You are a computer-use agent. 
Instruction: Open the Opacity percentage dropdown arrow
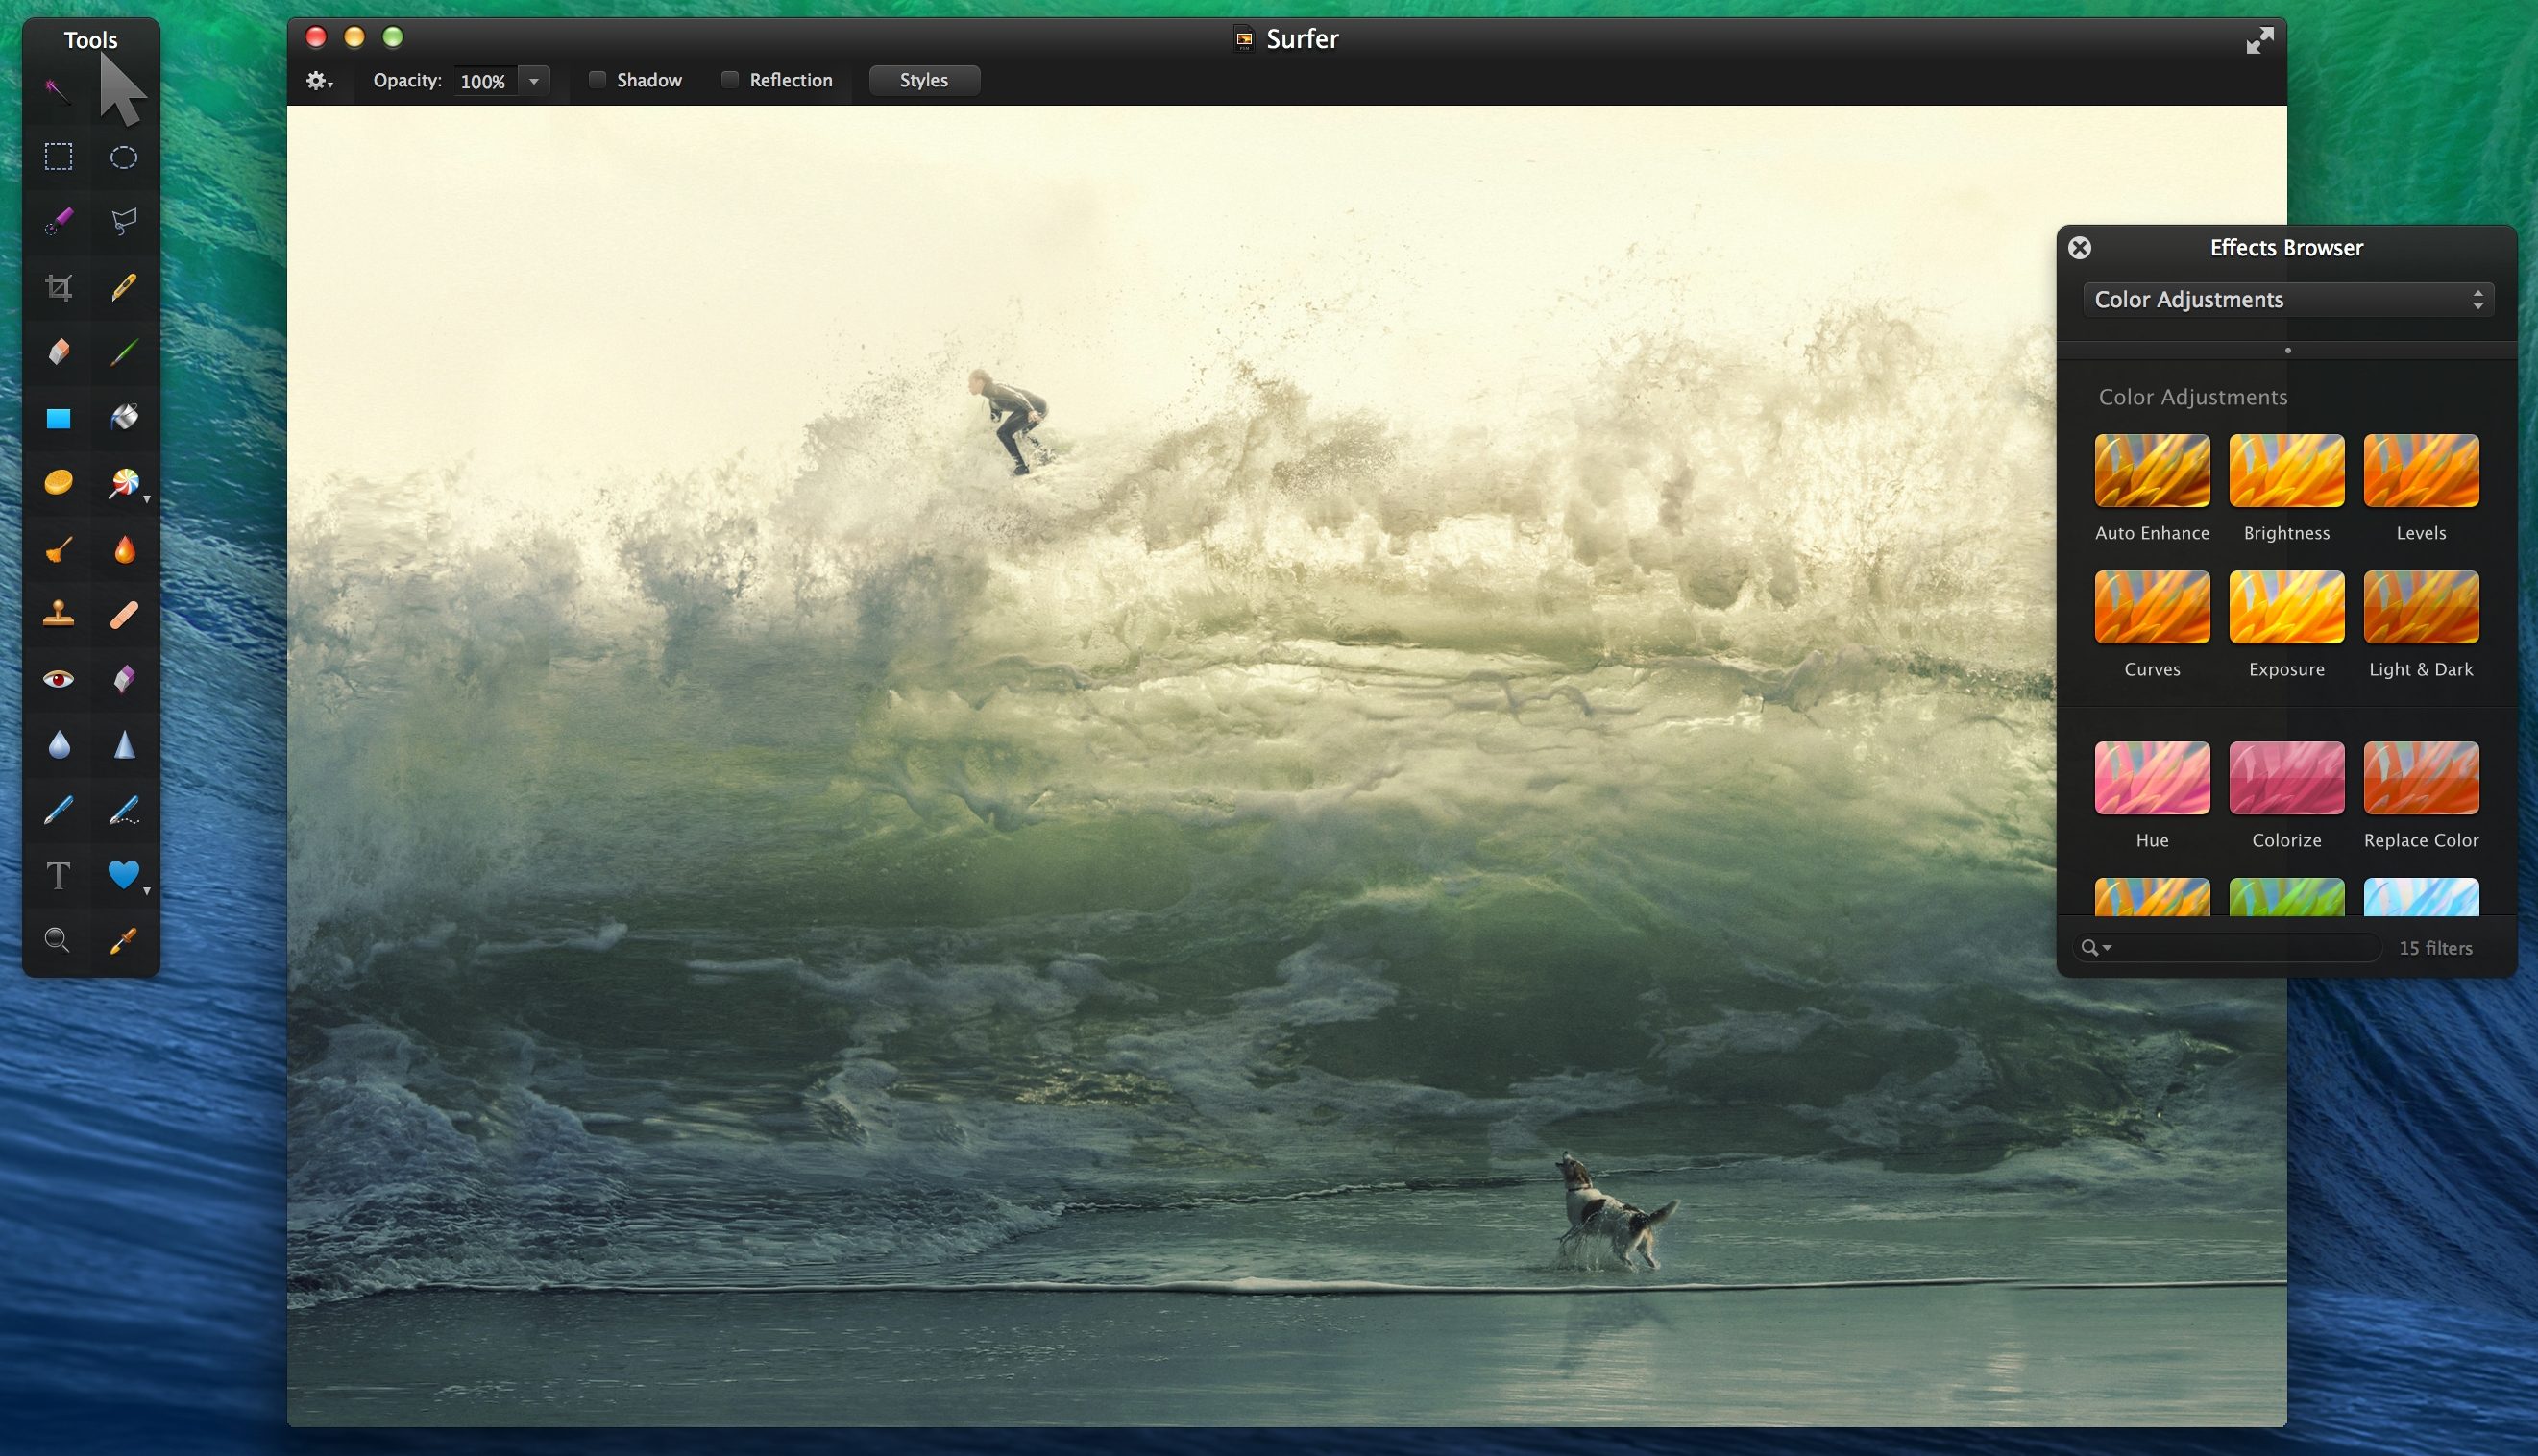point(534,81)
